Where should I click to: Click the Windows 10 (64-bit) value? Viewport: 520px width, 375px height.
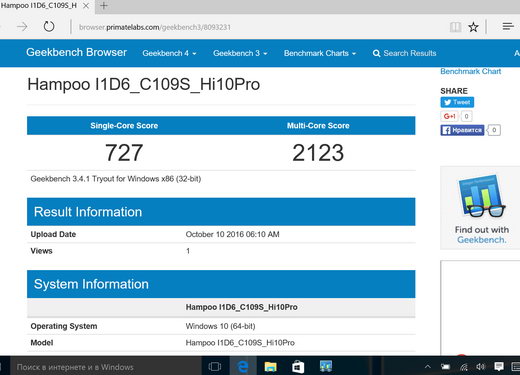tap(220, 326)
